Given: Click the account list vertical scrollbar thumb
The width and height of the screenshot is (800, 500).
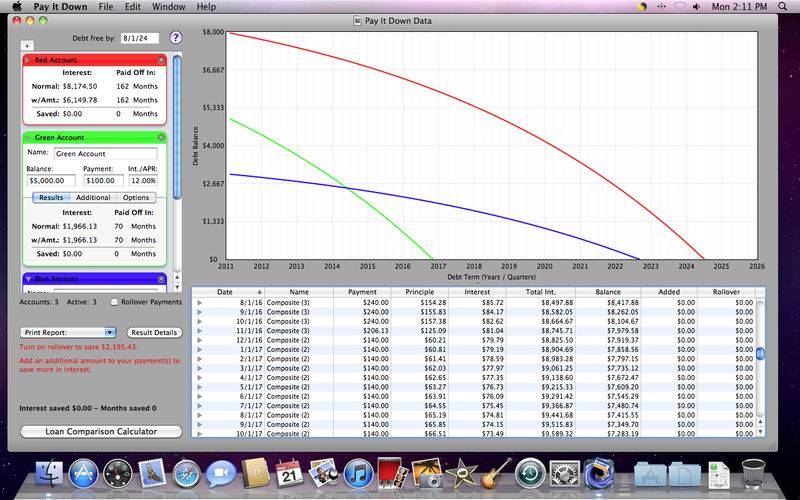Looking at the screenshot, I should tap(177, 127).
